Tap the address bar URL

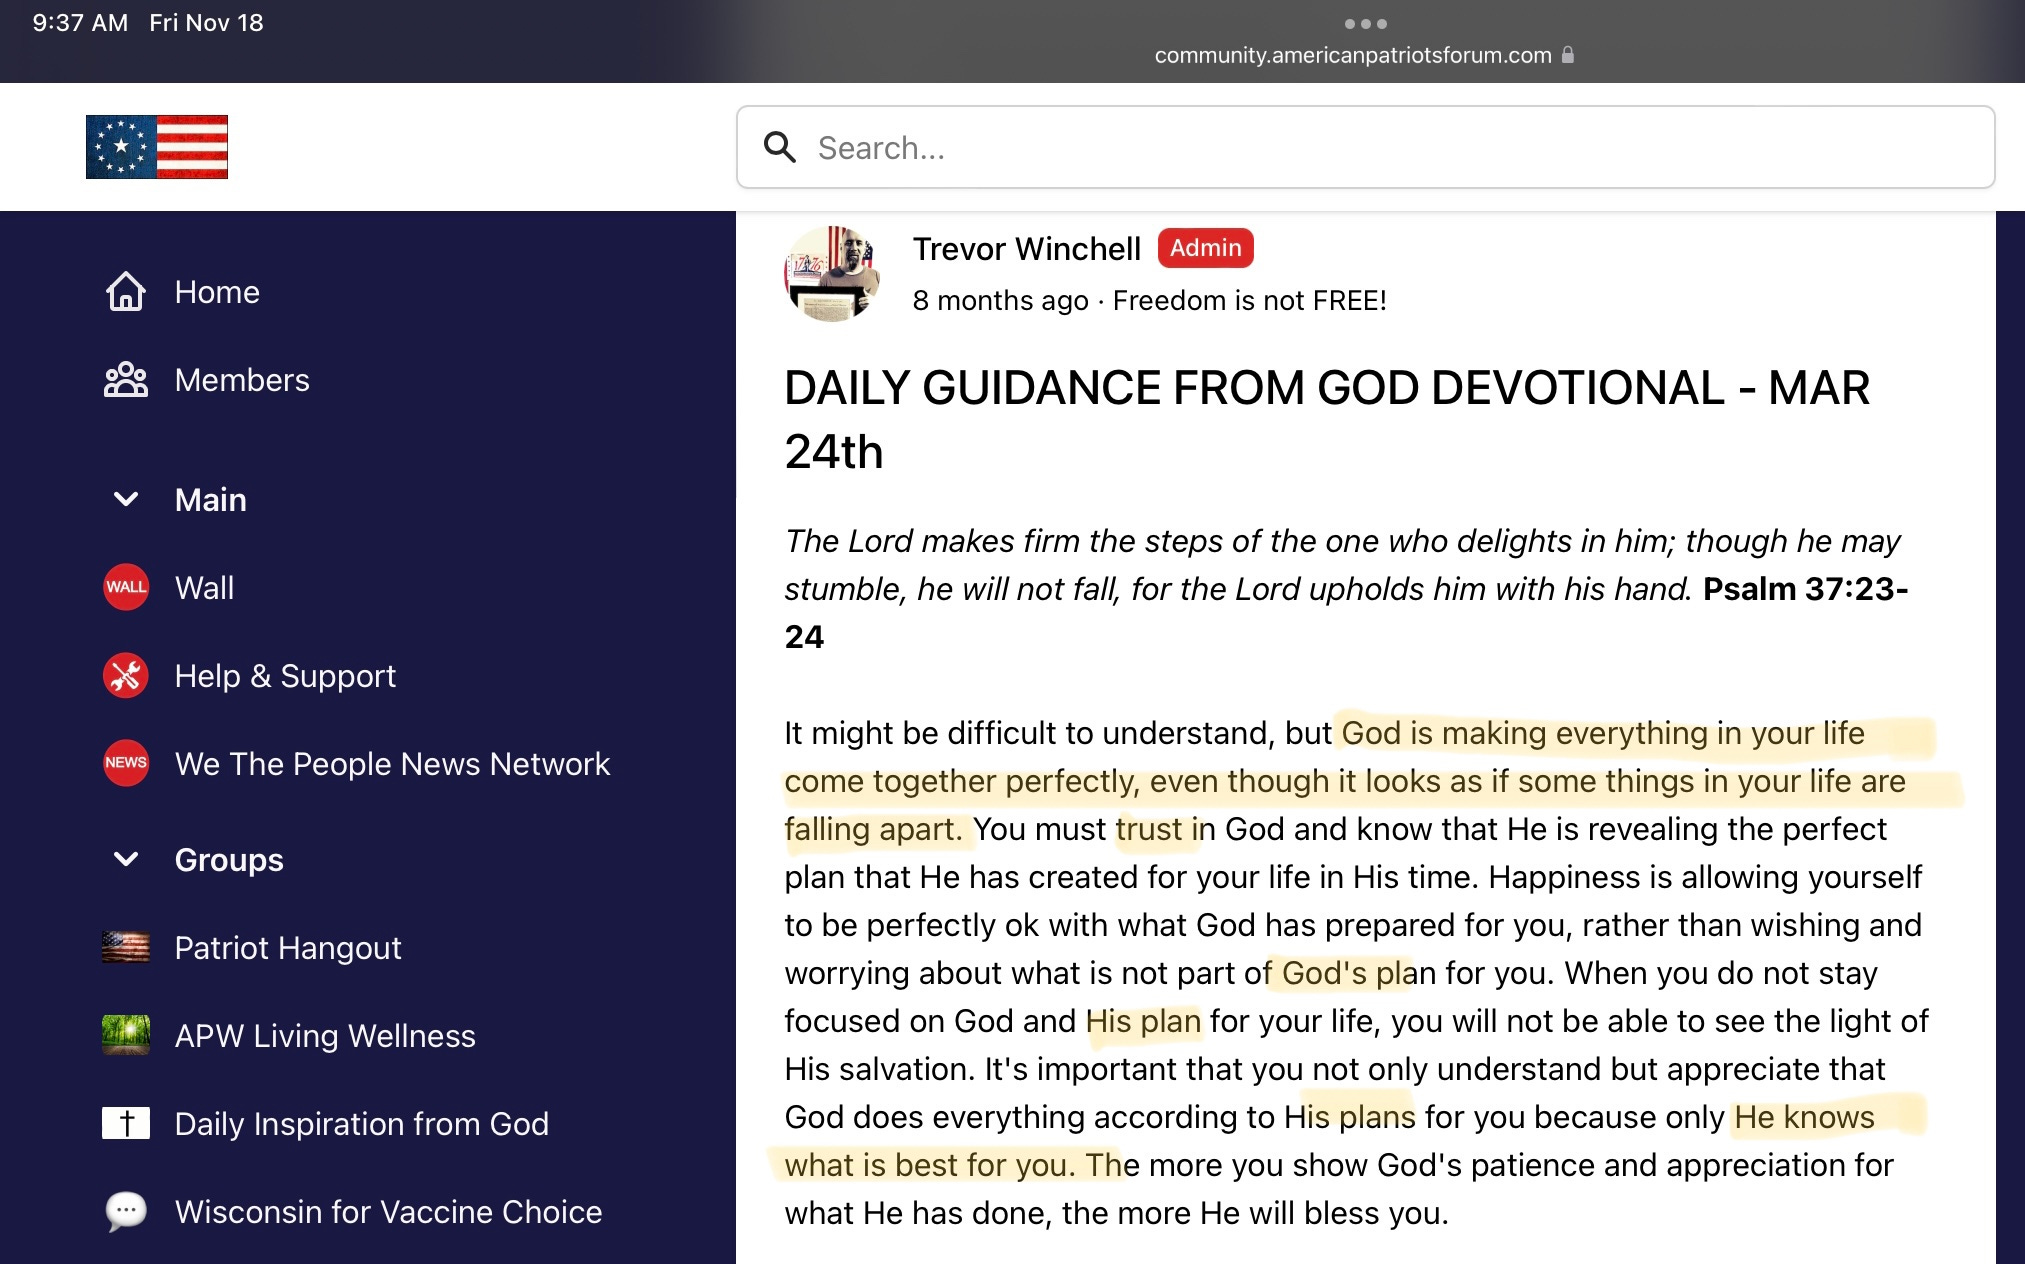[1353, 55]
